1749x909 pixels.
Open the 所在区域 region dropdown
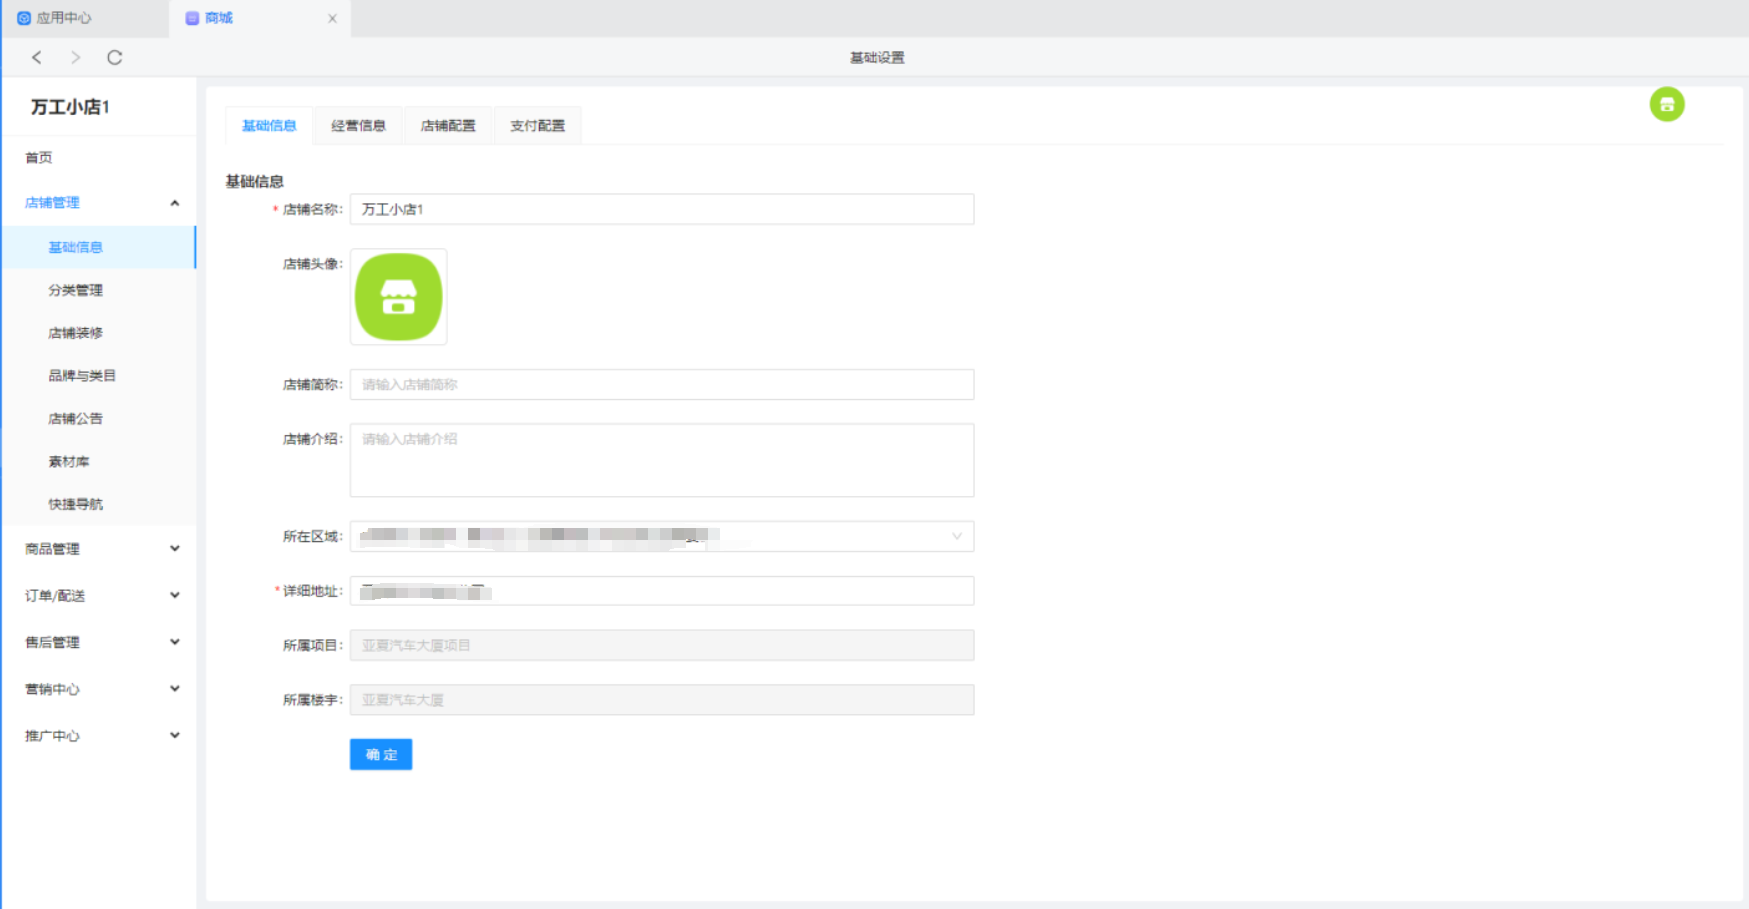[x=661, y=536]
